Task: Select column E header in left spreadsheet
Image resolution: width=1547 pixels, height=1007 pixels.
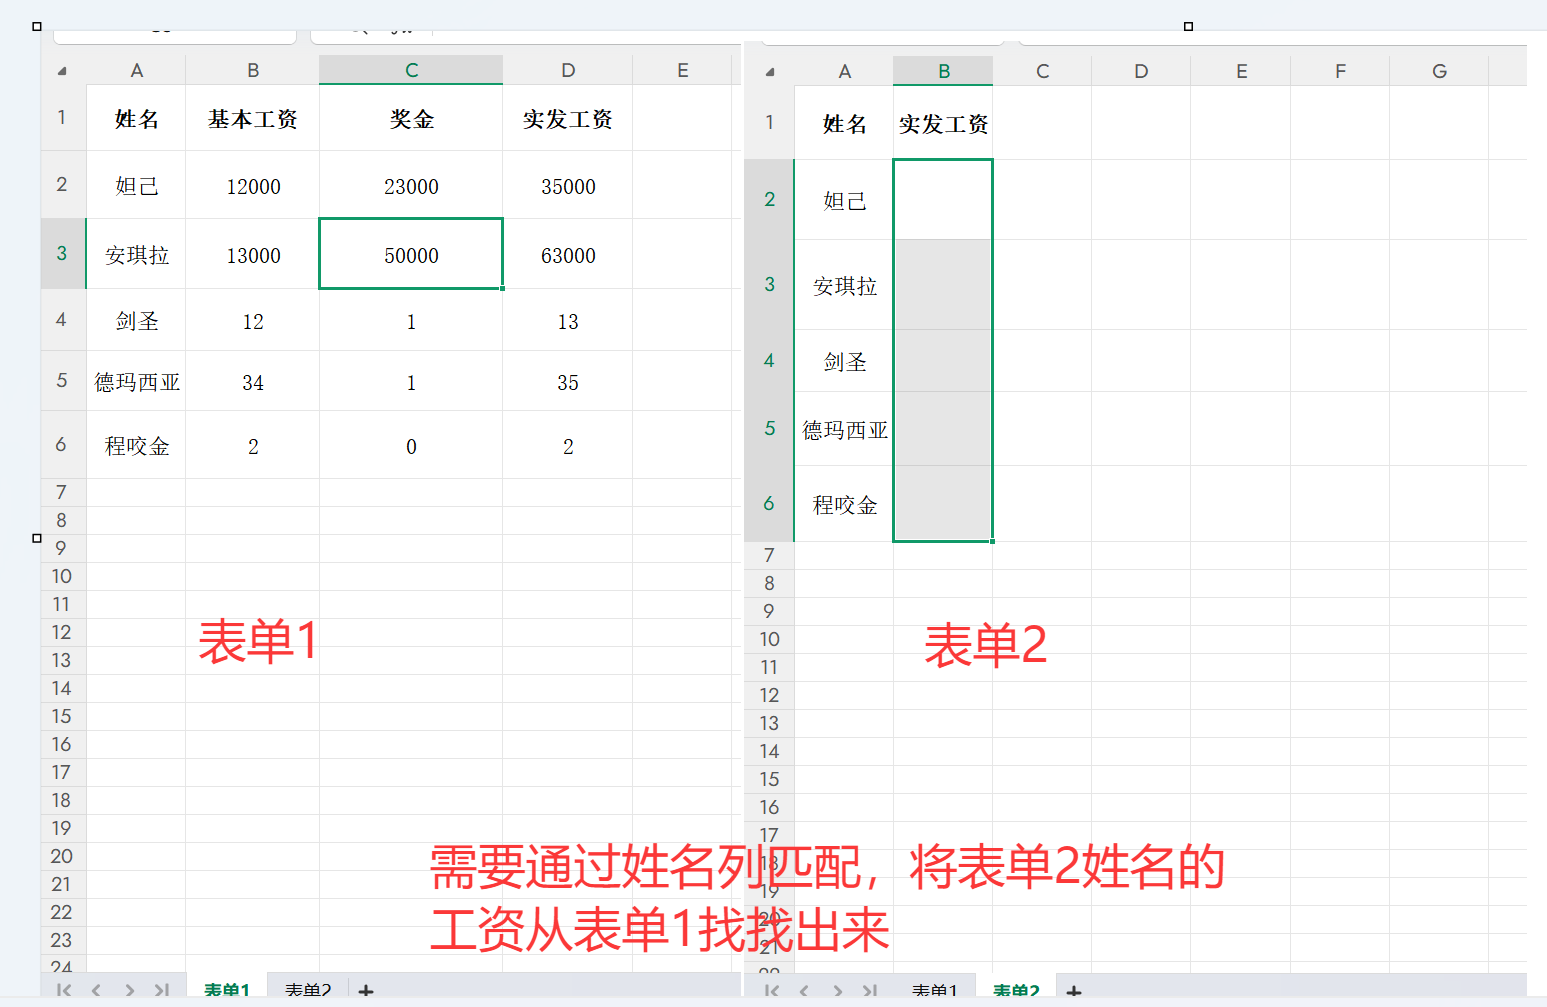Action: pyautogui.click(x=683, y=70)
